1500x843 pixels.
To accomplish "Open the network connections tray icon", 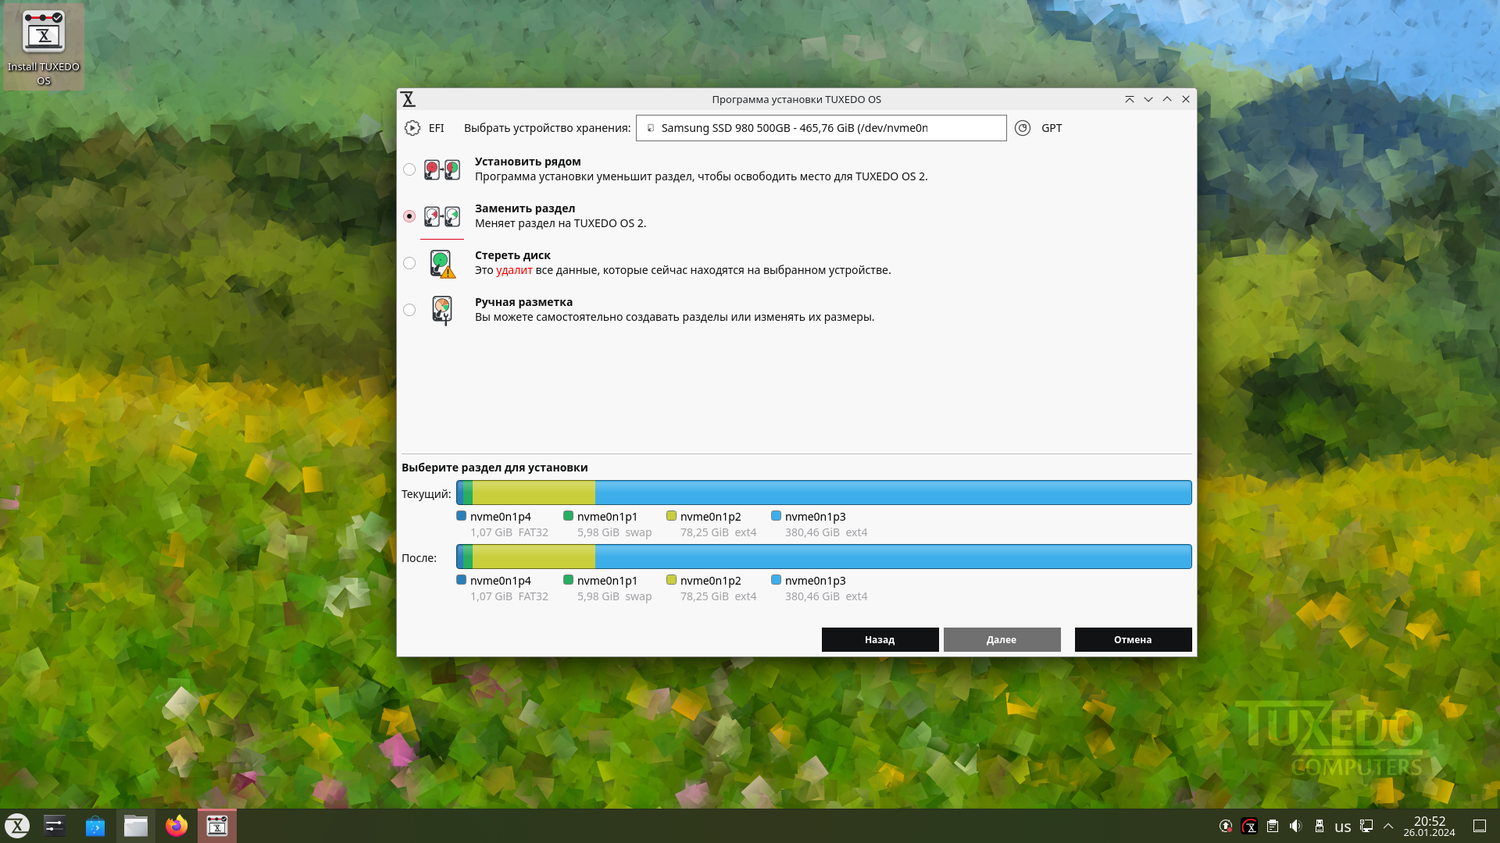I will 1366,826.
